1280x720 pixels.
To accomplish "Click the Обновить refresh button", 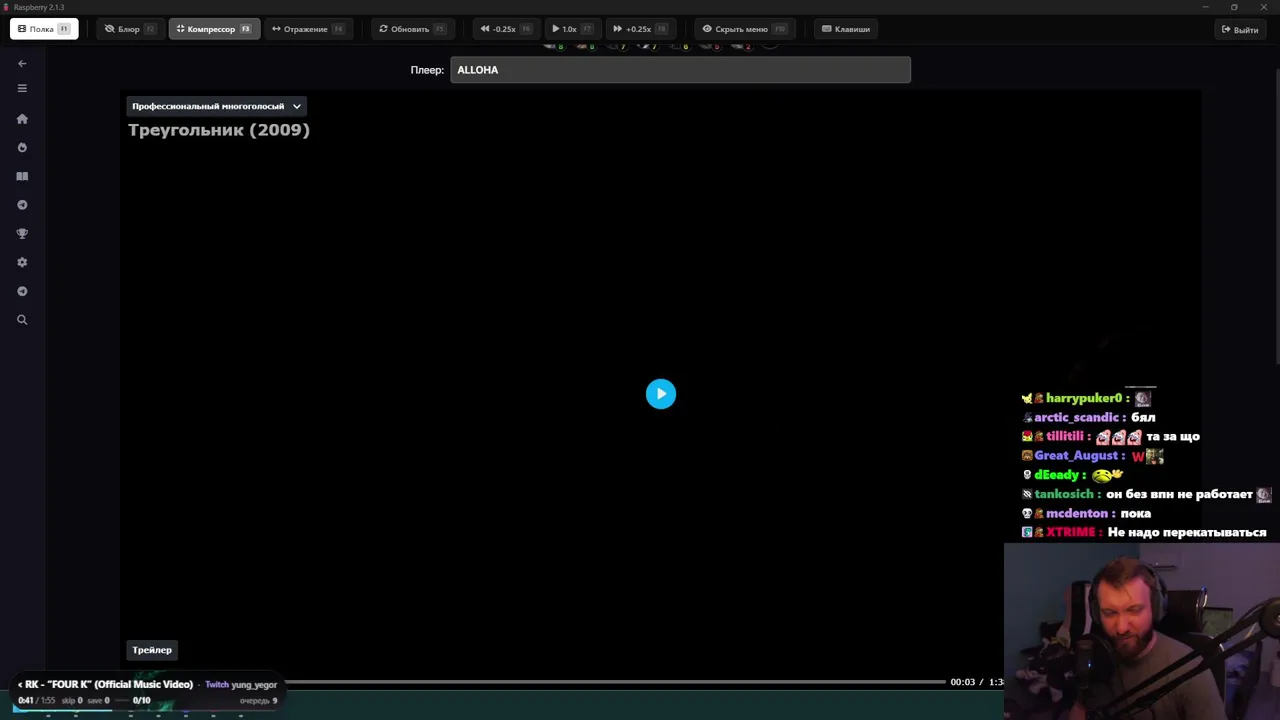I will coord(412,29).
